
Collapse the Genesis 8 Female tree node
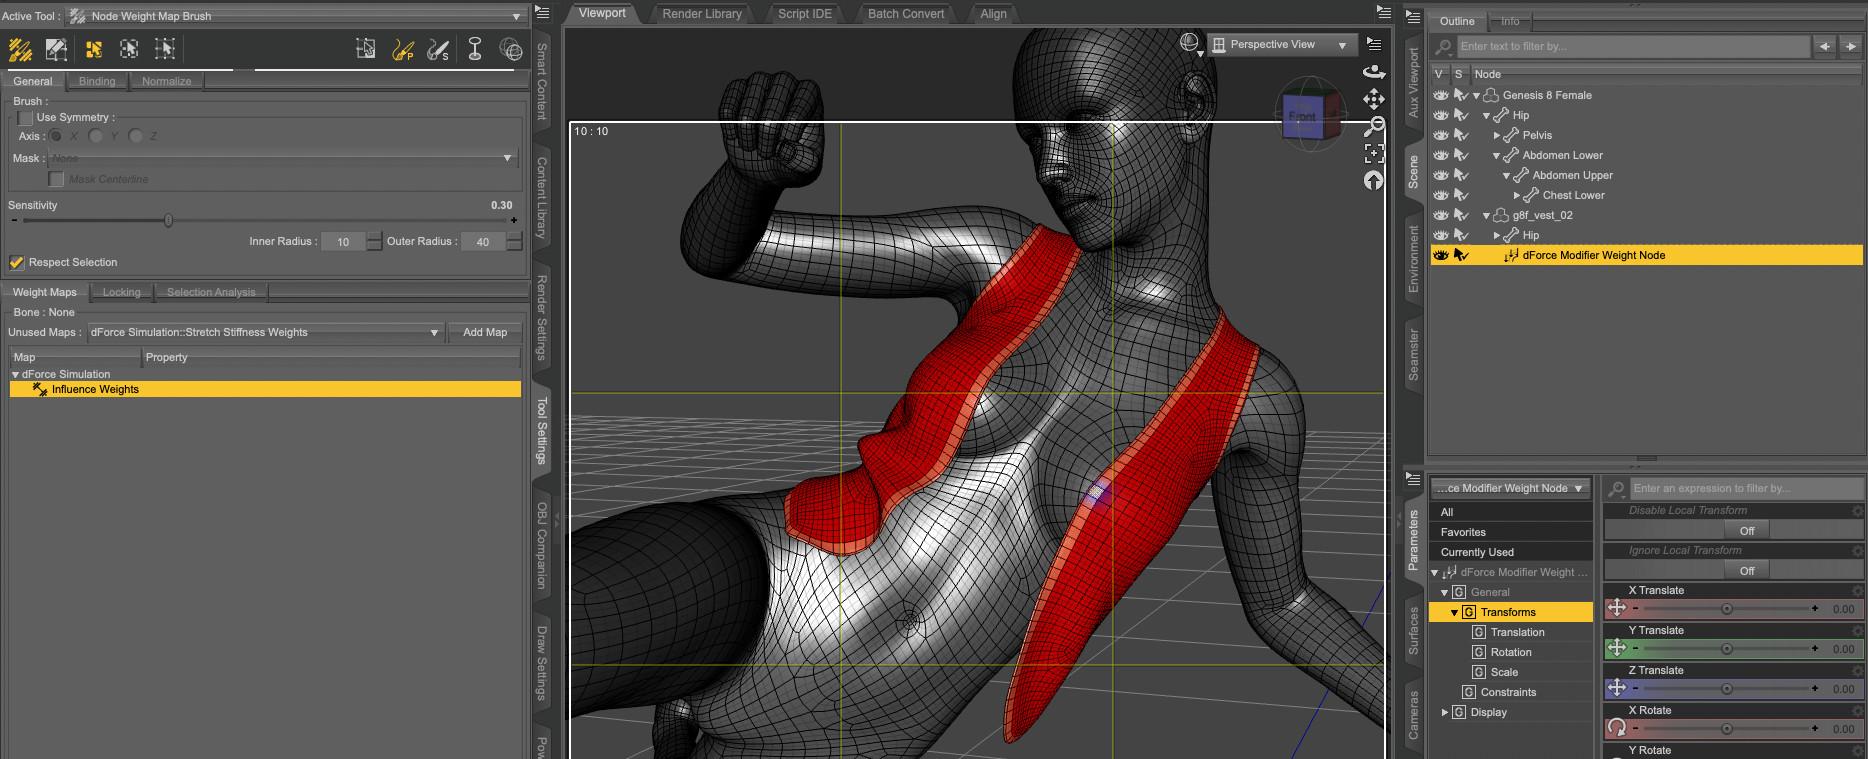(x=1476, y=96)
